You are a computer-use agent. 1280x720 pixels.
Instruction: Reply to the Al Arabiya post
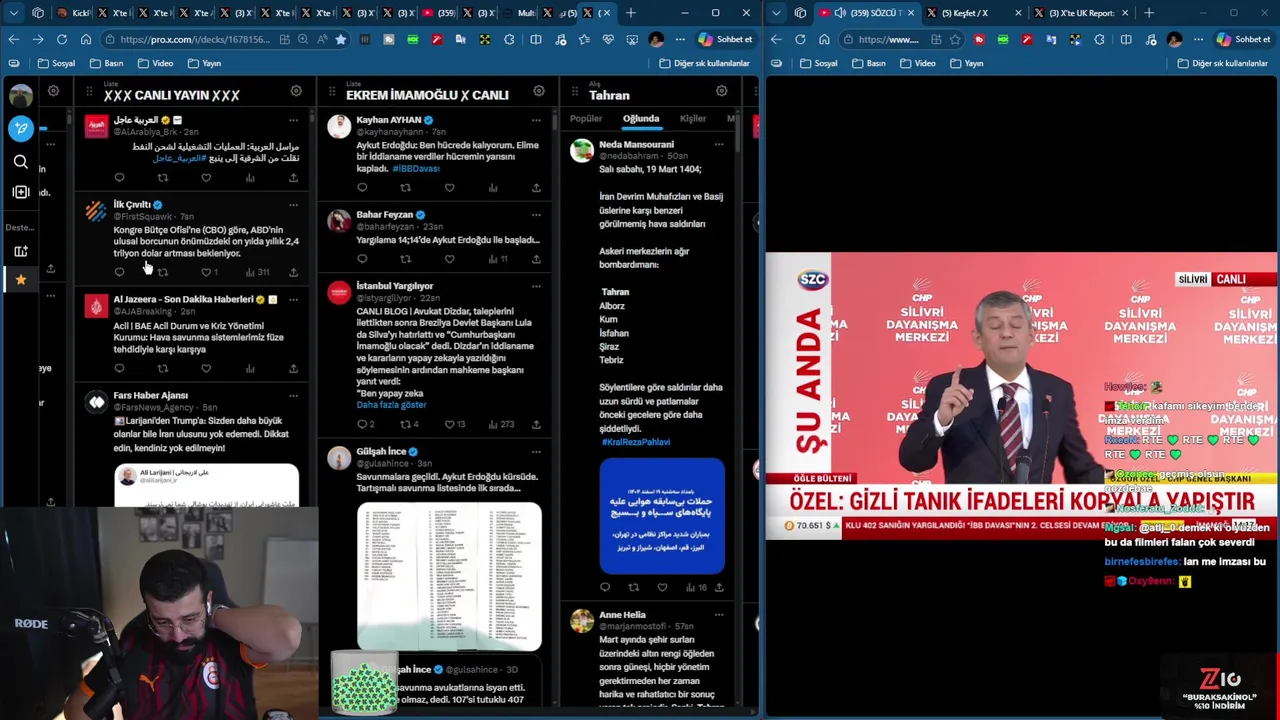[119, 178]
